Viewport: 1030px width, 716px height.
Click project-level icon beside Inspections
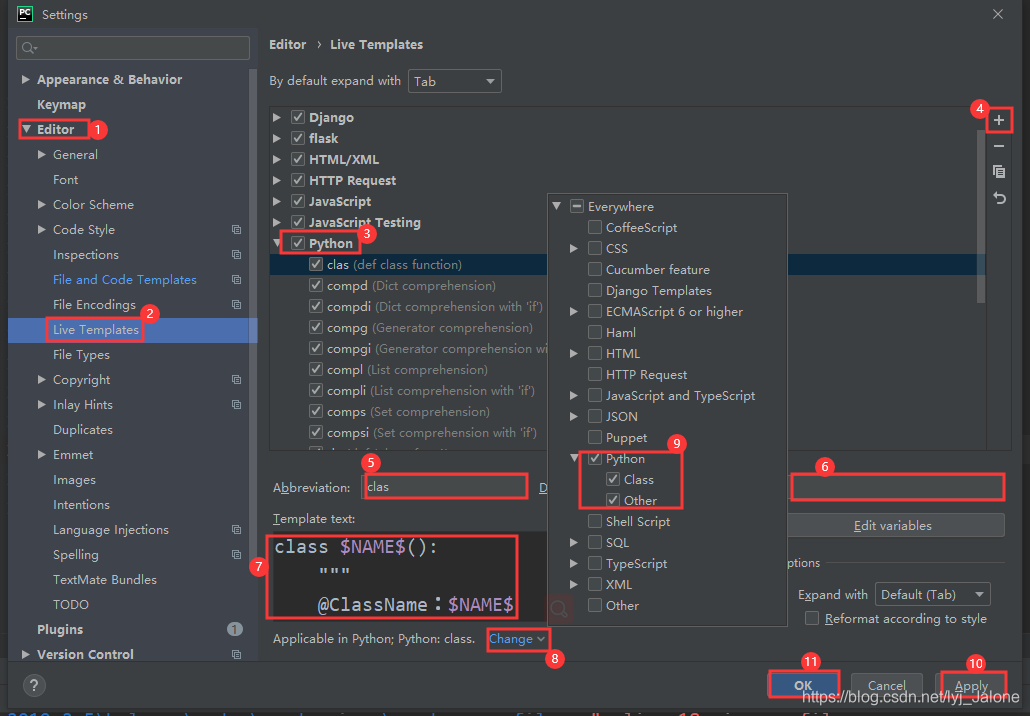(236, 254)
